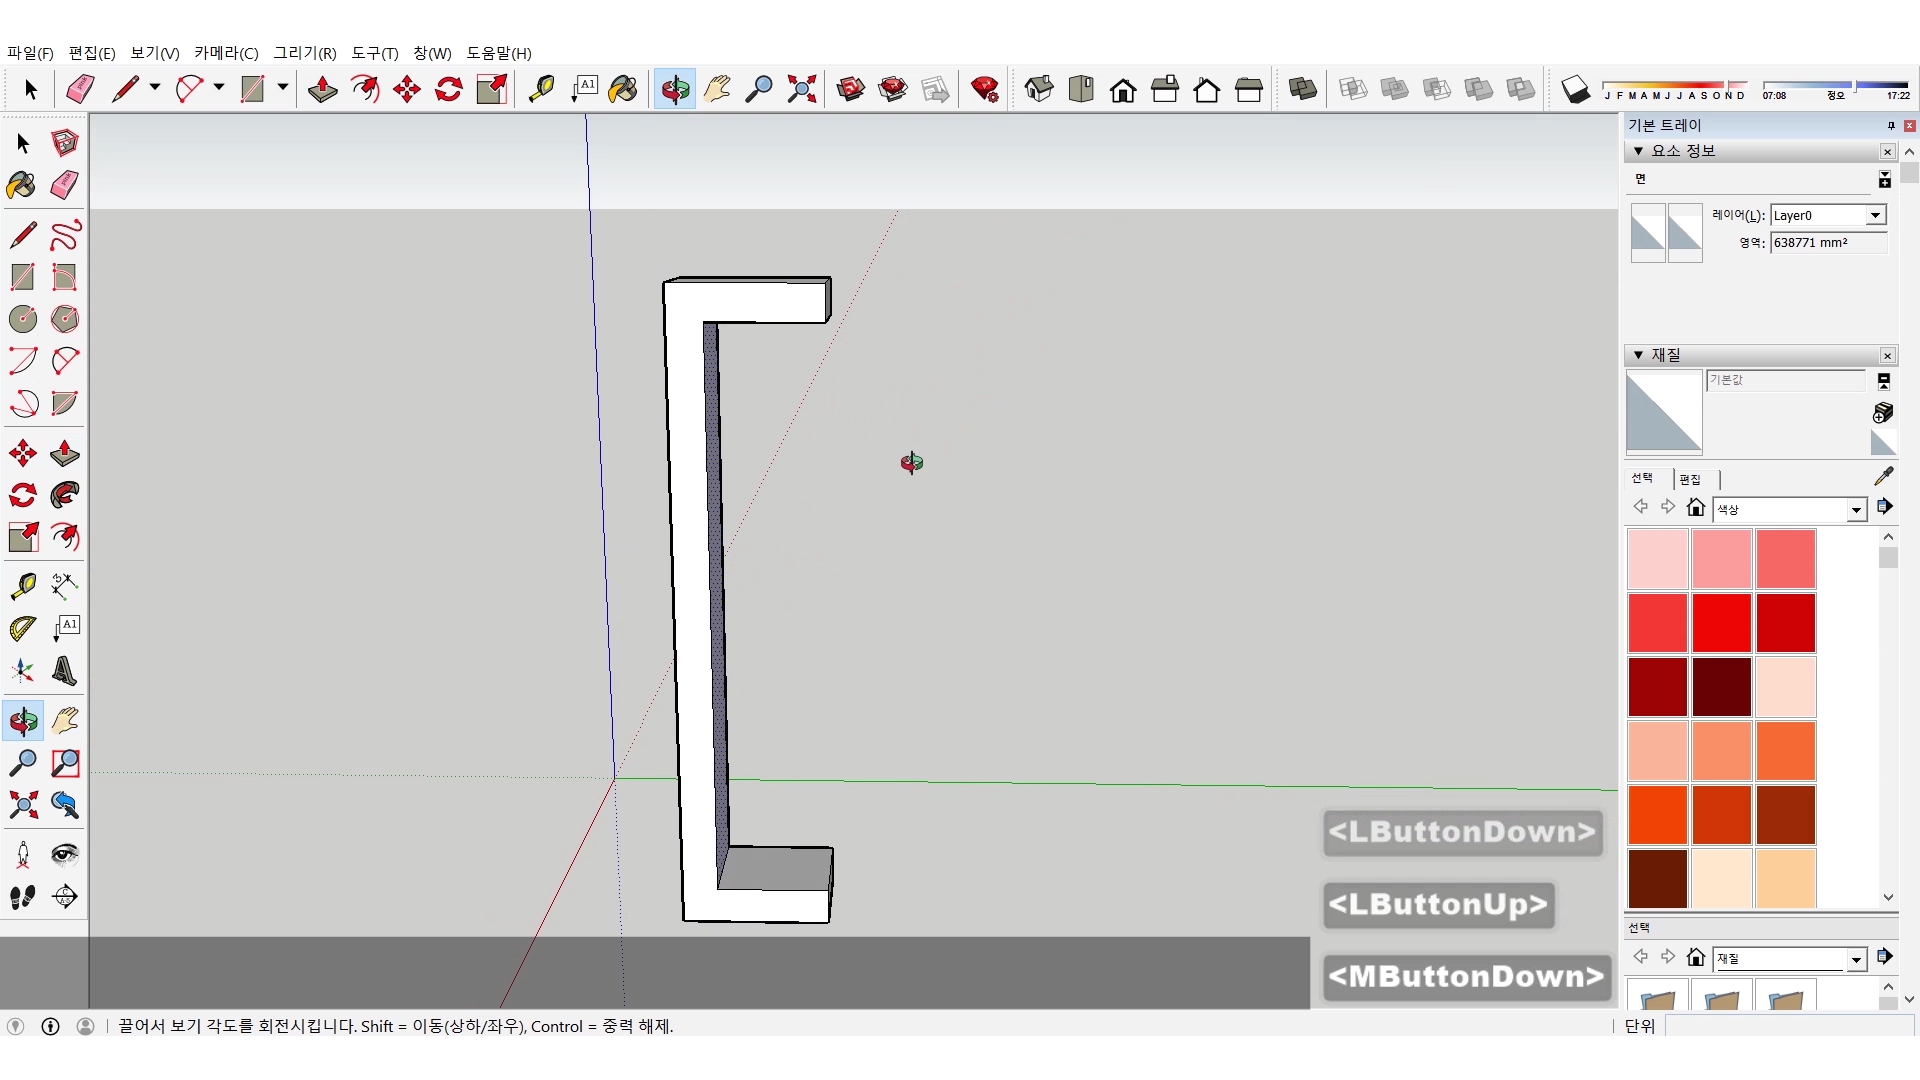Collapse the 요소 정보 panel
This screenshot has height=1080, width=1920.
[1638, 151]
